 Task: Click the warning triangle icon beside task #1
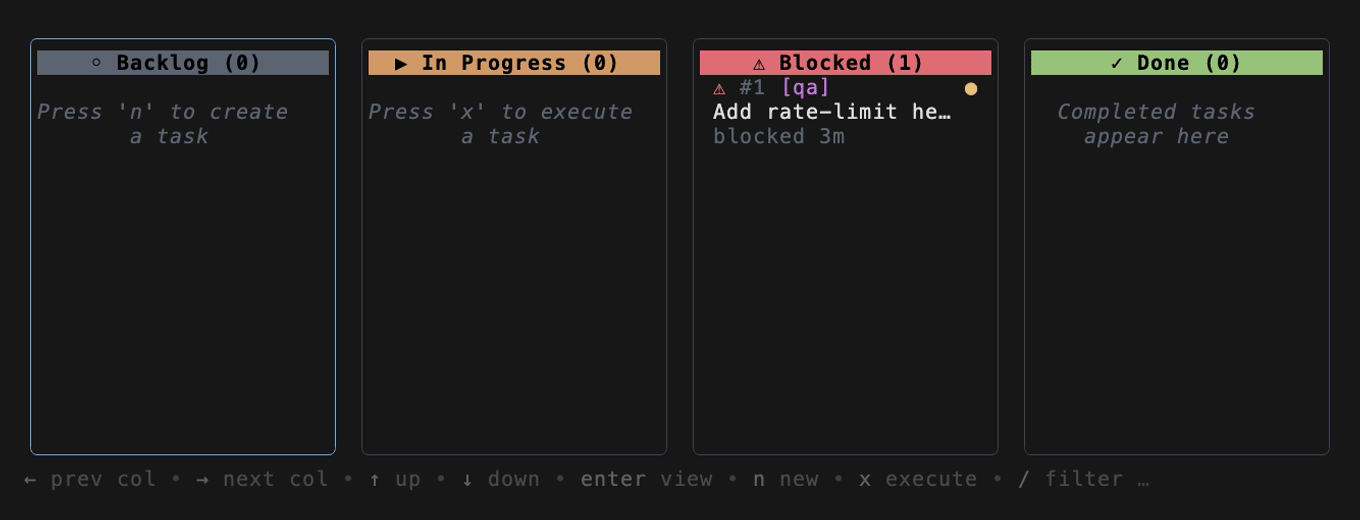[x=719, y=89]
